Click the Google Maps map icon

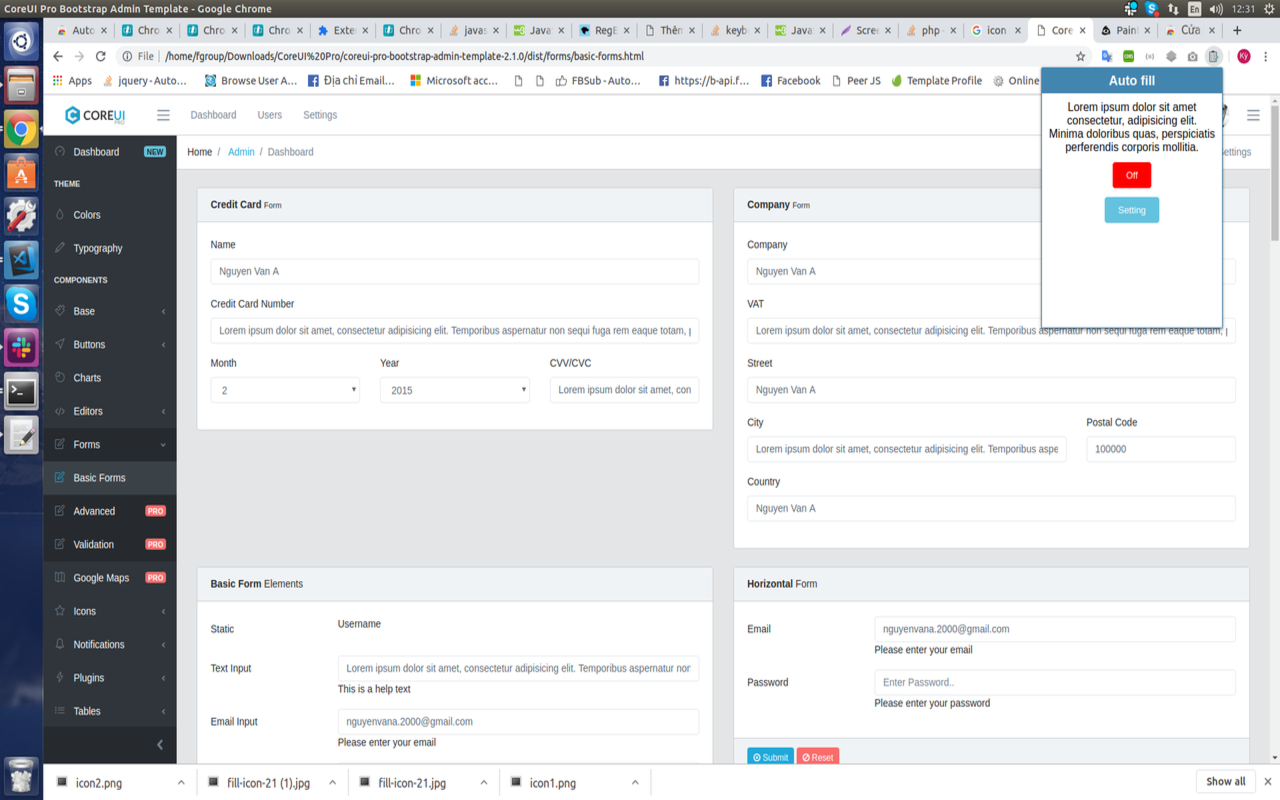[x=60, y=578]
